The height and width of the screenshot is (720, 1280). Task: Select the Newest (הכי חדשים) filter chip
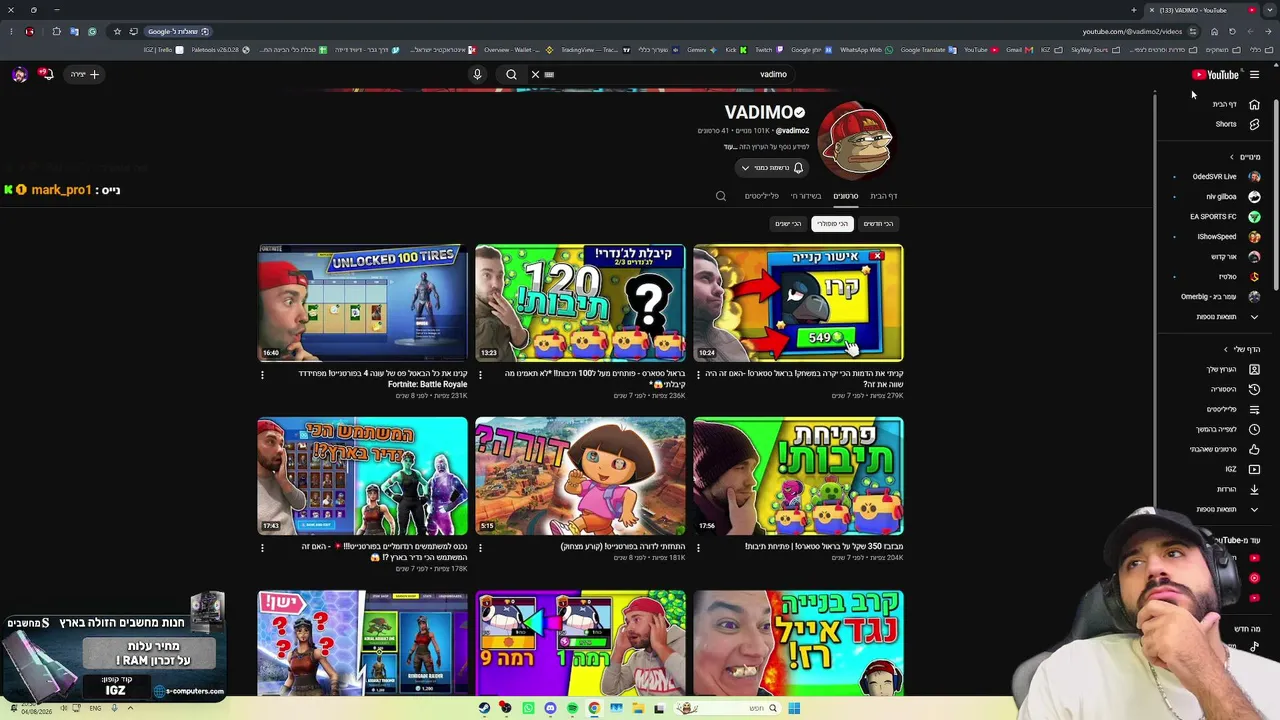(x=878, y=224)
